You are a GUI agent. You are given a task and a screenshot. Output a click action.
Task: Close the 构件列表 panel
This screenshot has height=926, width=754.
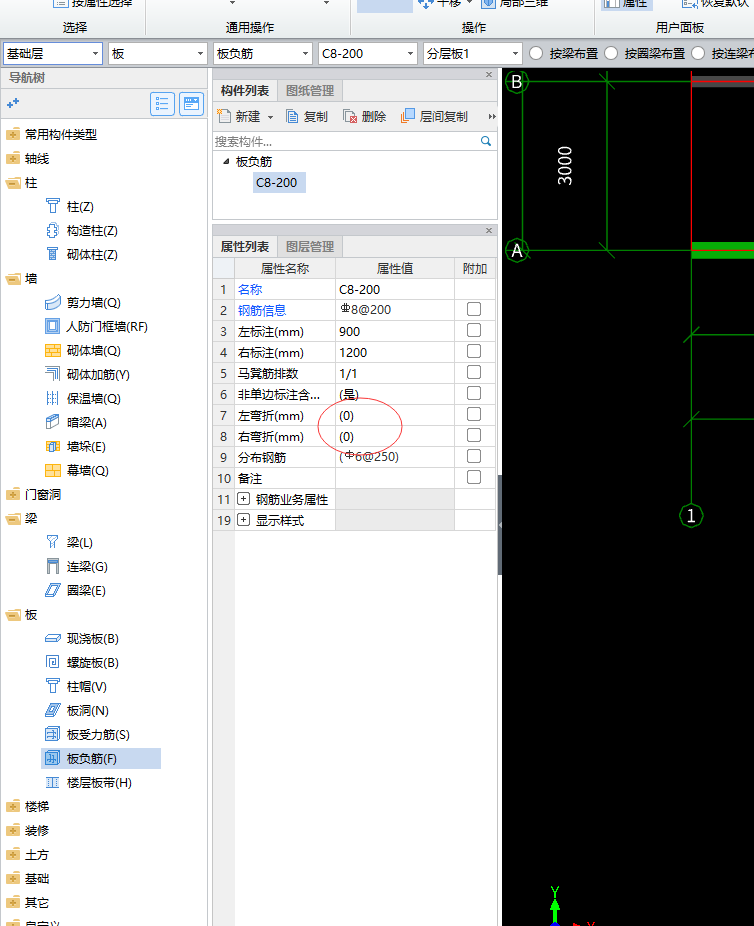coord(489,74)
